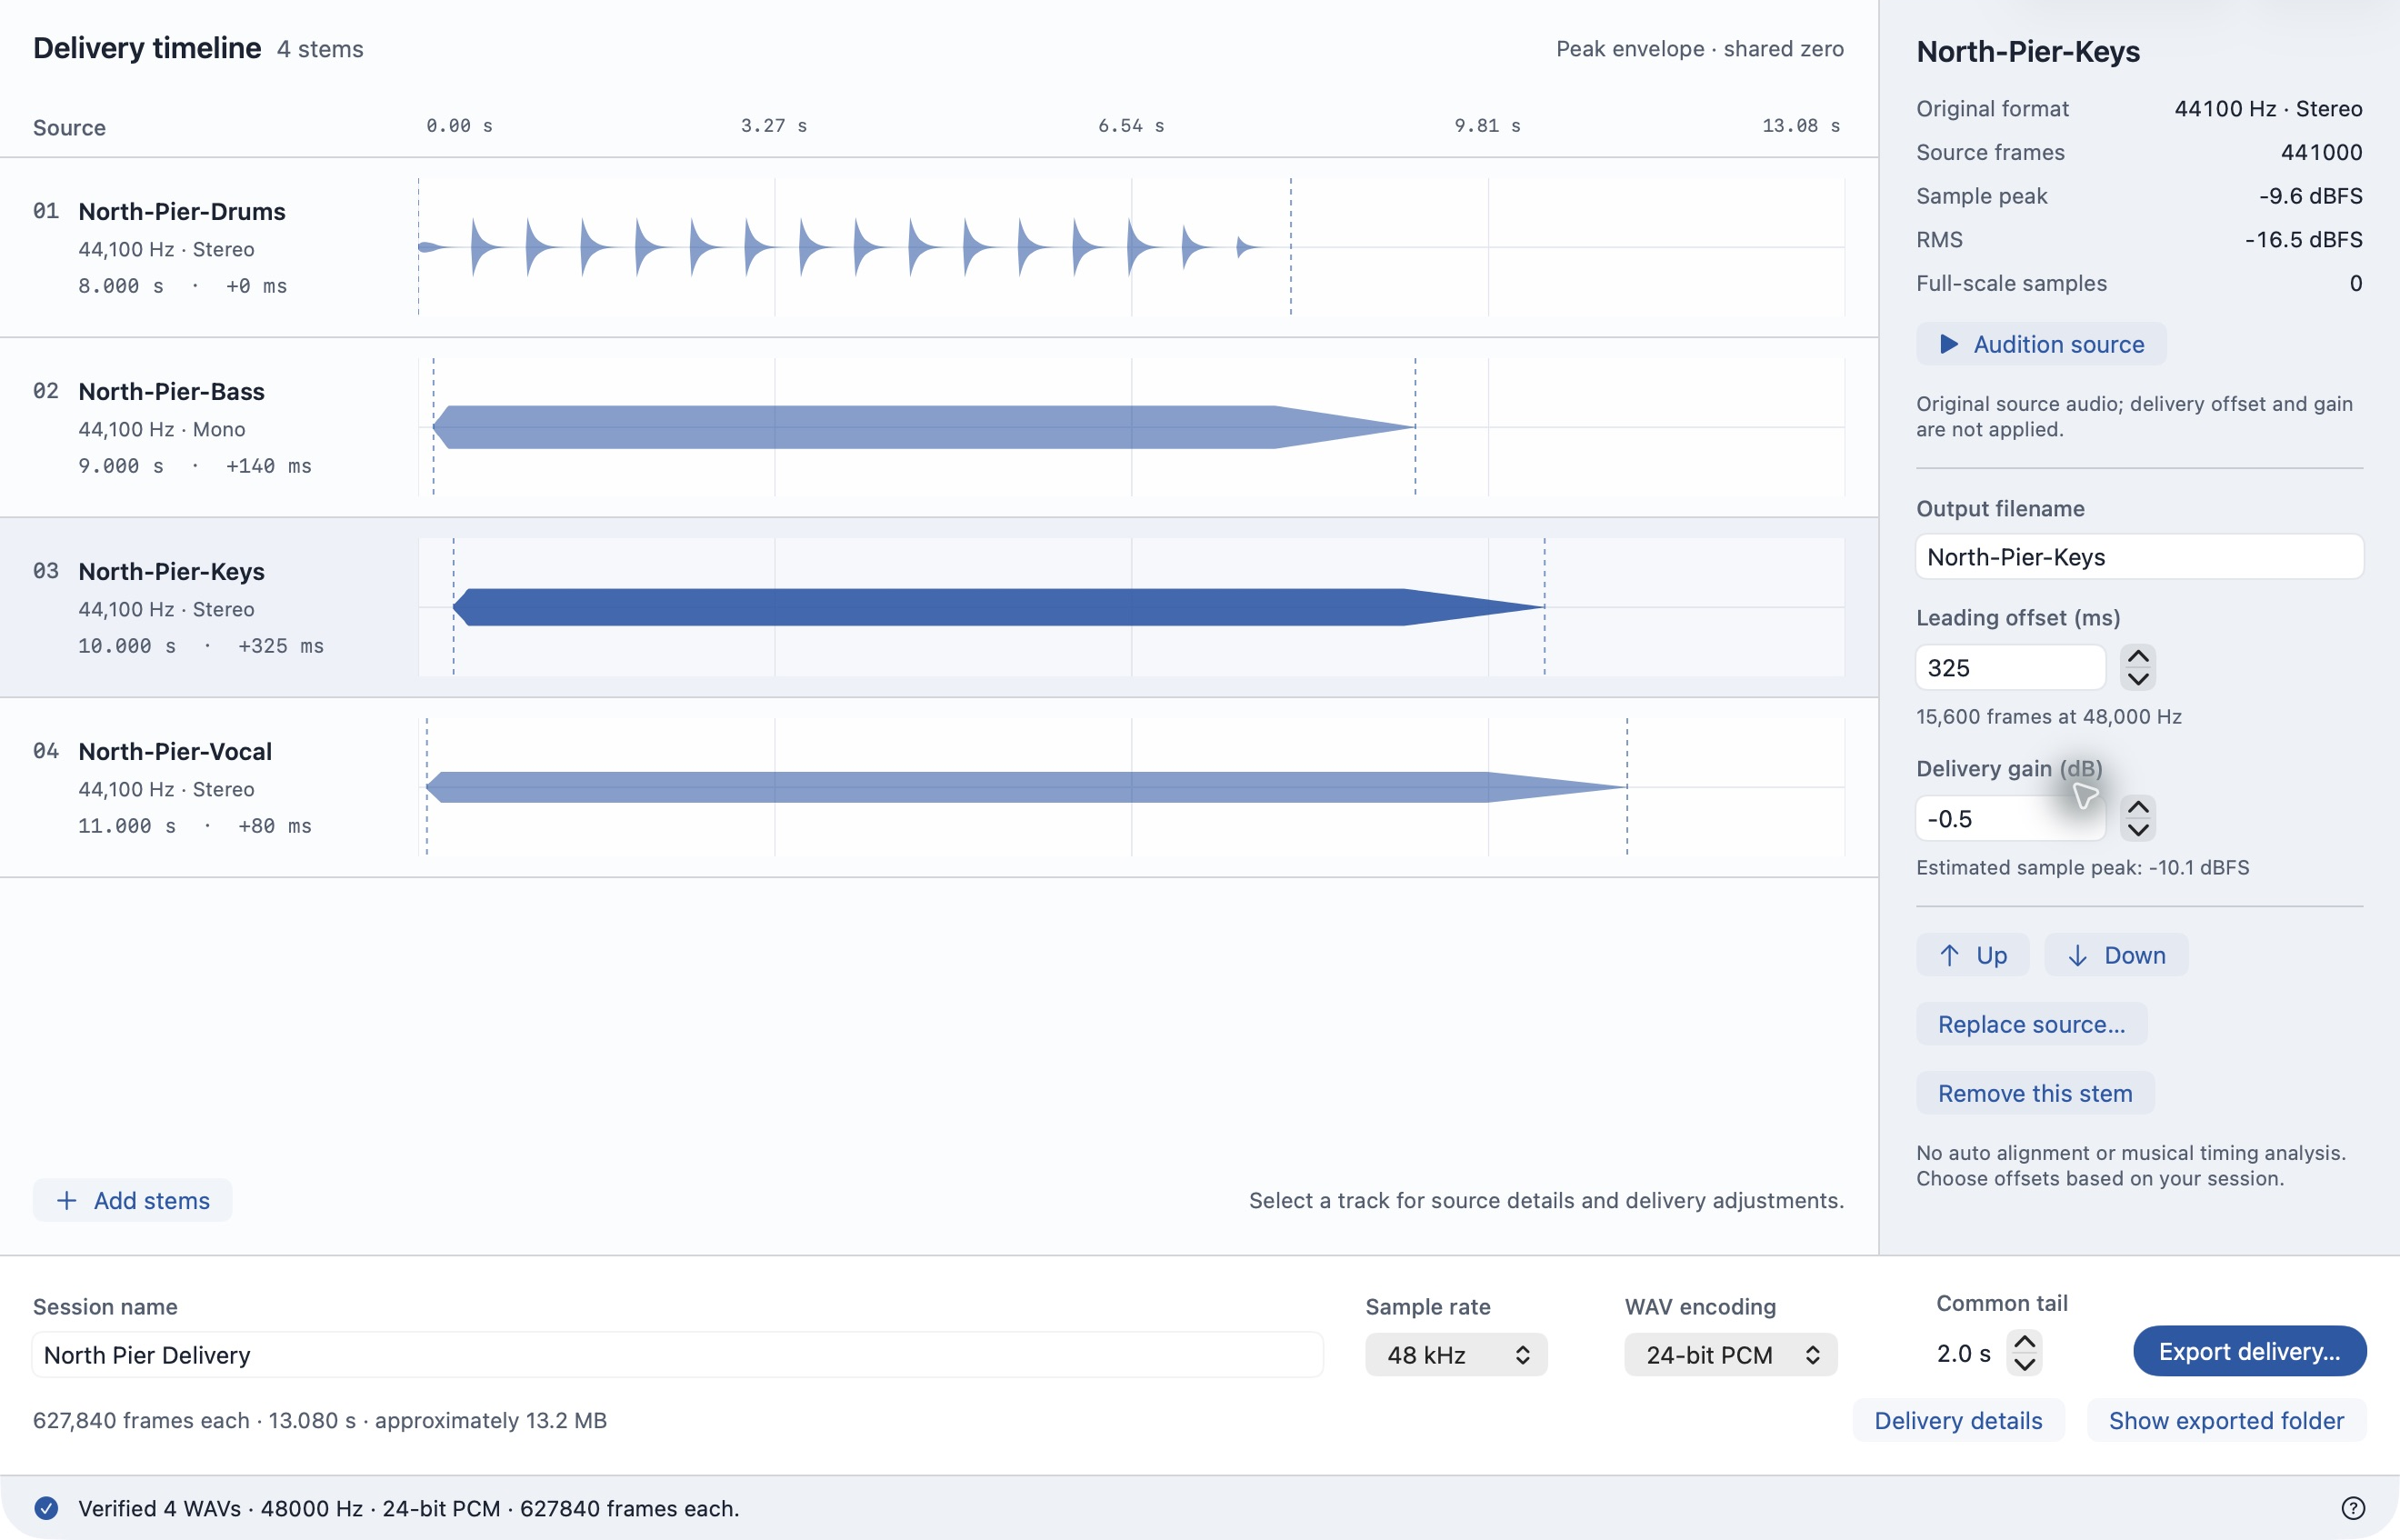2400x1540 pixels.
Task: Decrement the Leading offset stepper down arrow
Action: point(2138,679)
